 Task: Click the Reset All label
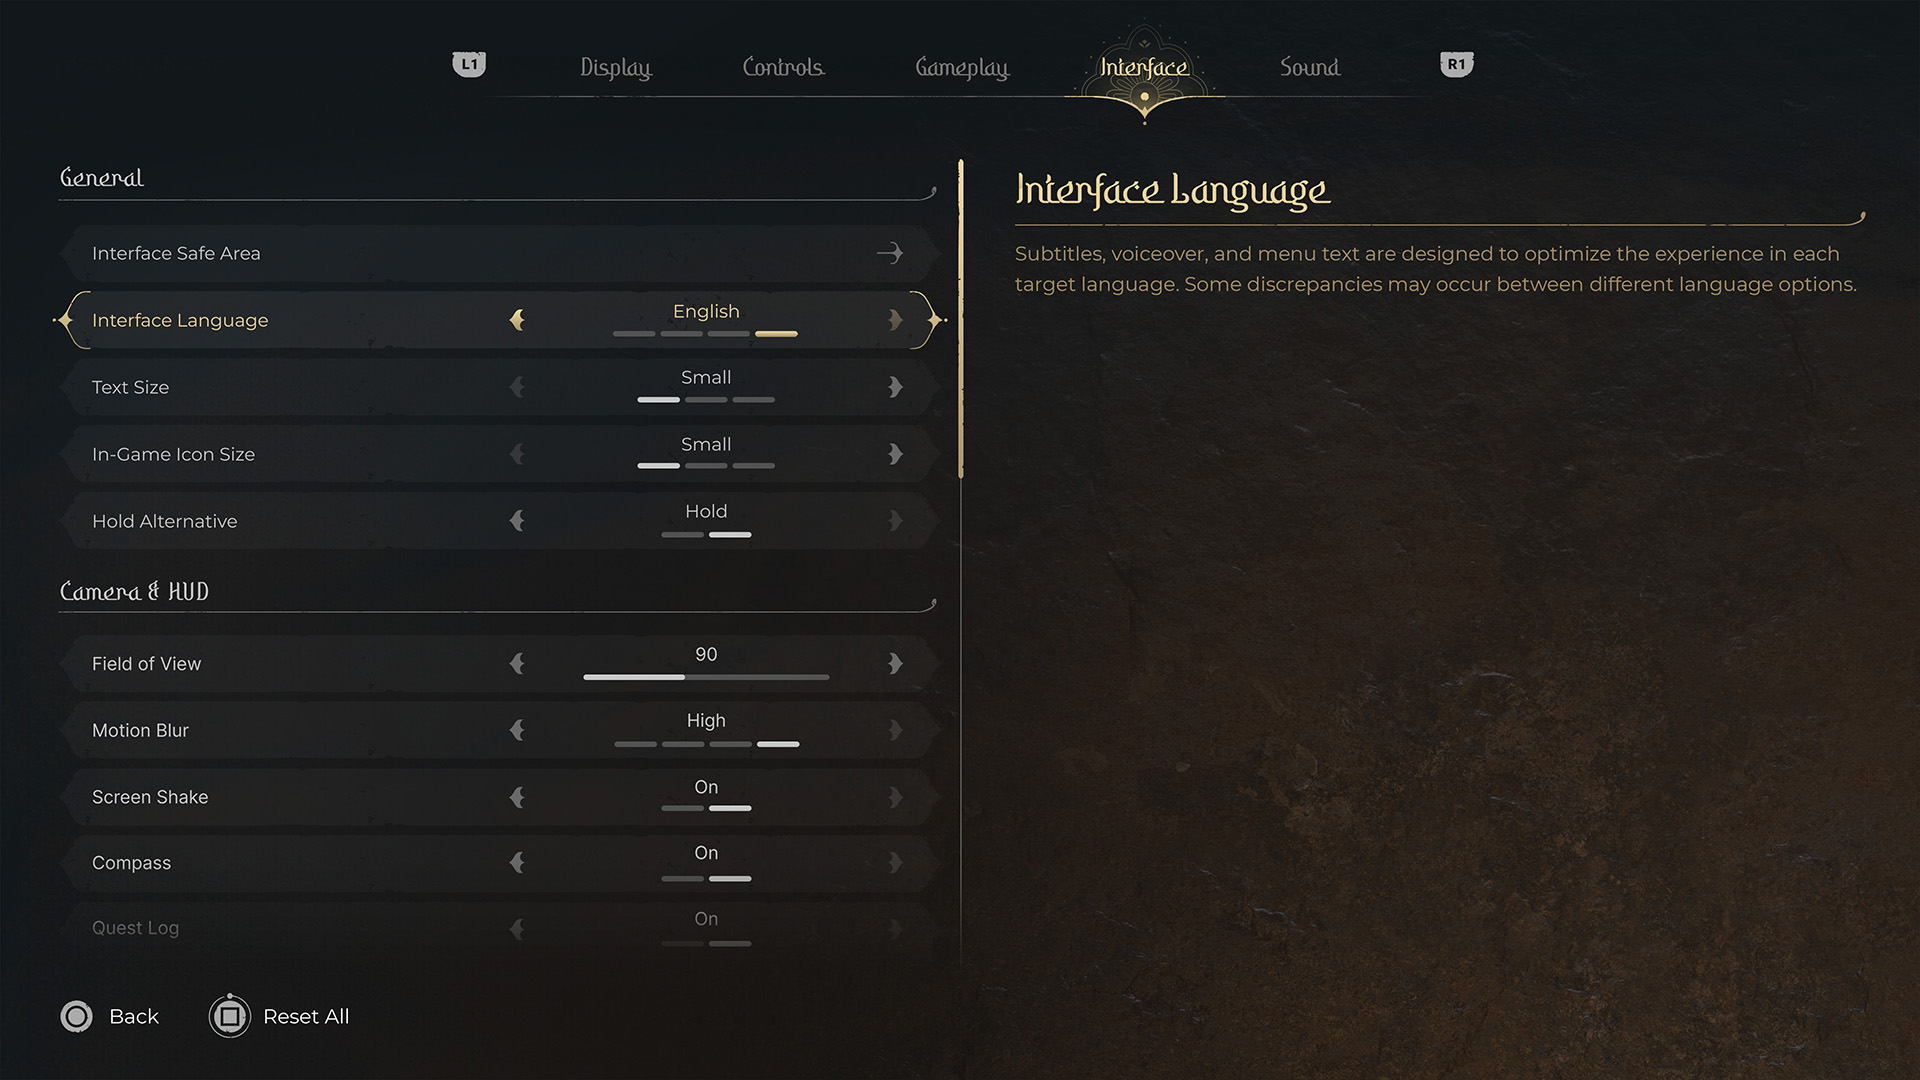[305, 1016]
